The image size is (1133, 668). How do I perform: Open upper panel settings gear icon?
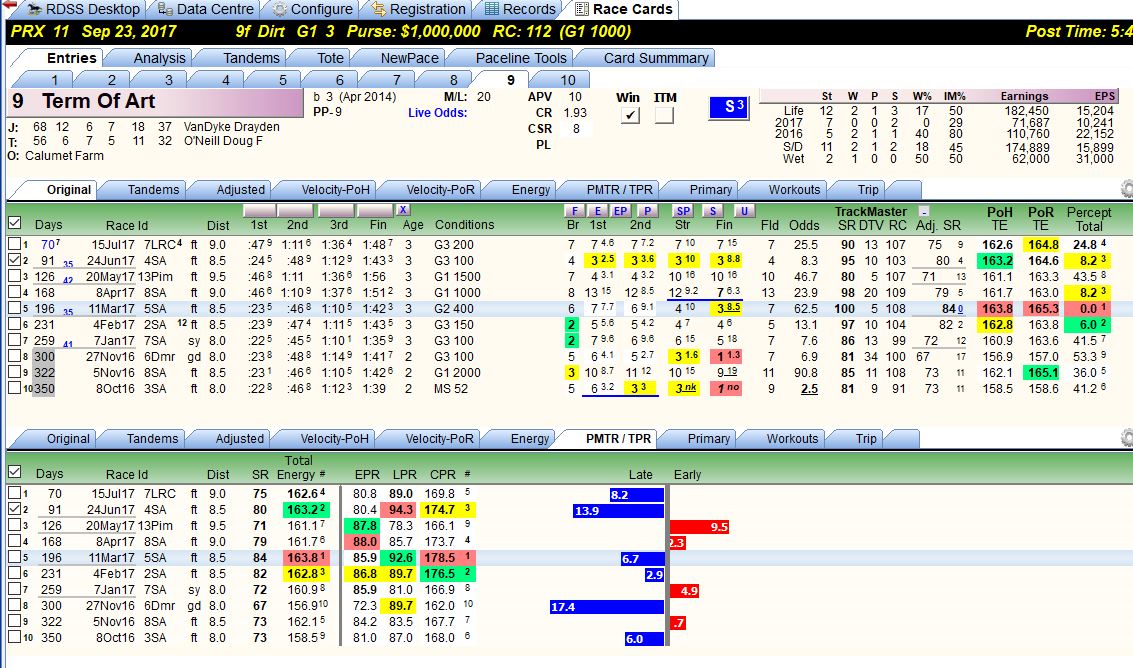point(1126,189)
